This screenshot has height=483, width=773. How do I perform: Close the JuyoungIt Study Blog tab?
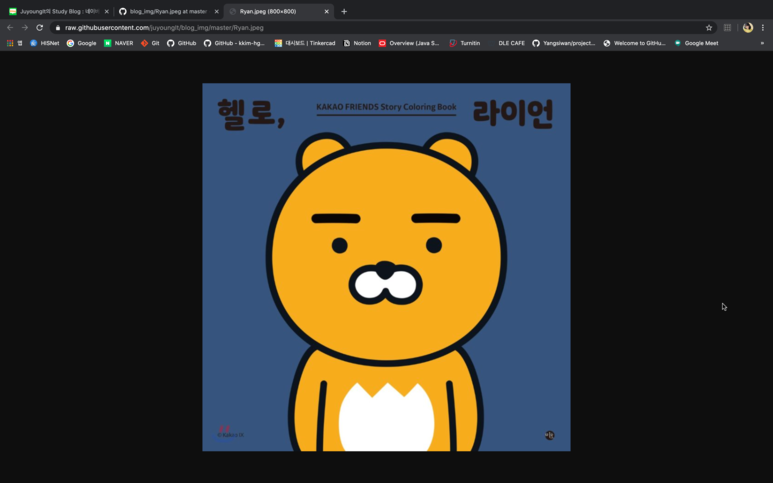coord(106,11)
